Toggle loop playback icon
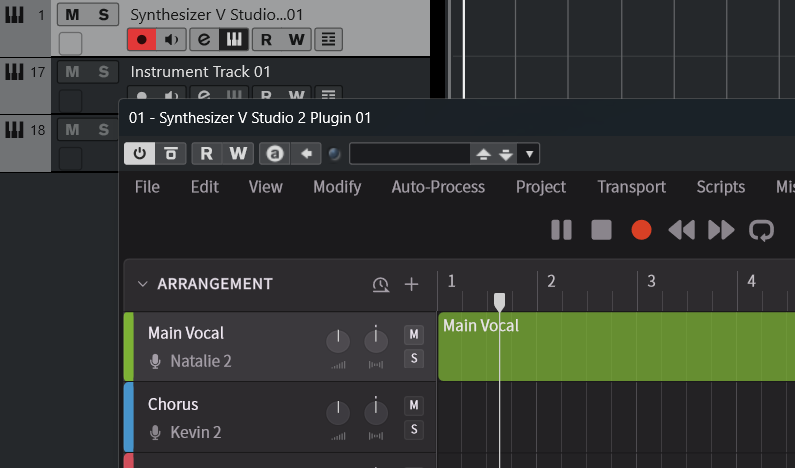The width and height of the screenshot is (795, 468). (x=761, y=230)
